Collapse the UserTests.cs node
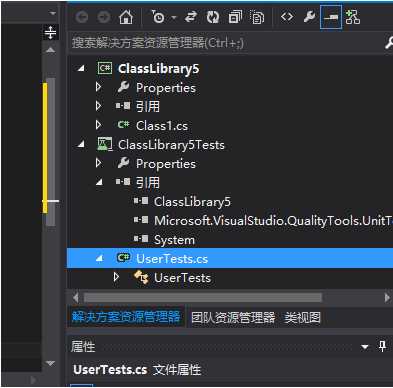393x388 pixels. click(99, 258)
